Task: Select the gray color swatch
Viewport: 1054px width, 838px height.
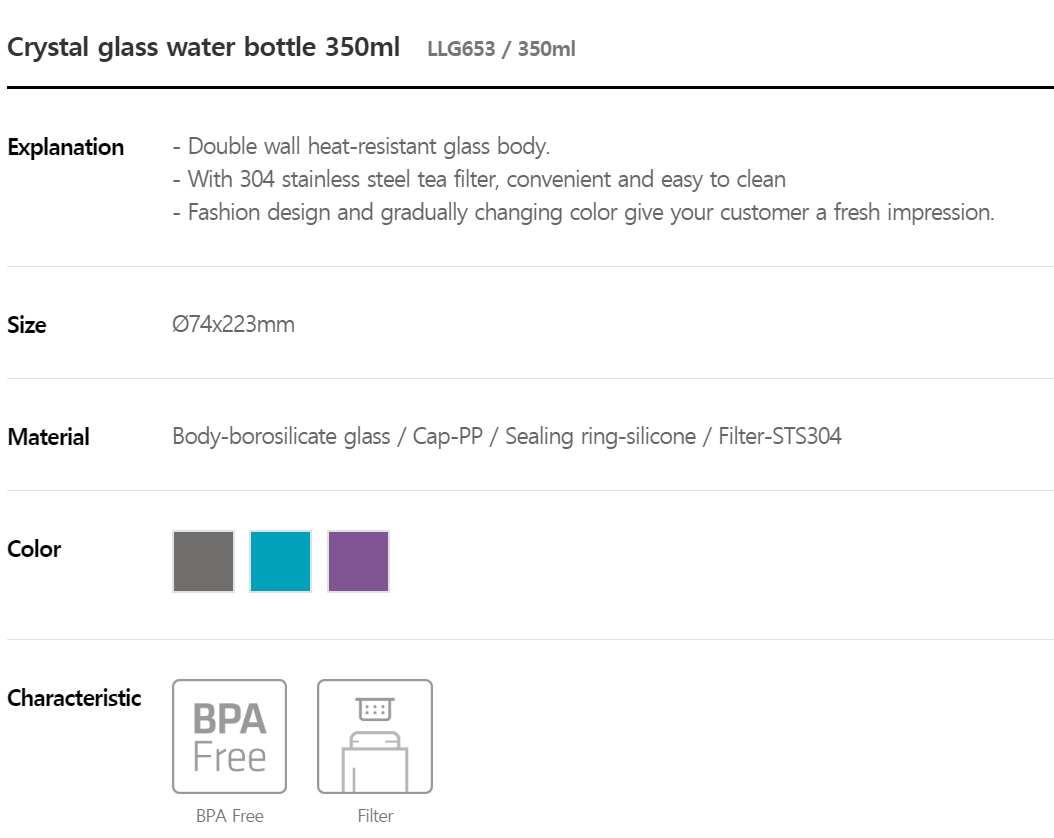Action: (204, 561)
